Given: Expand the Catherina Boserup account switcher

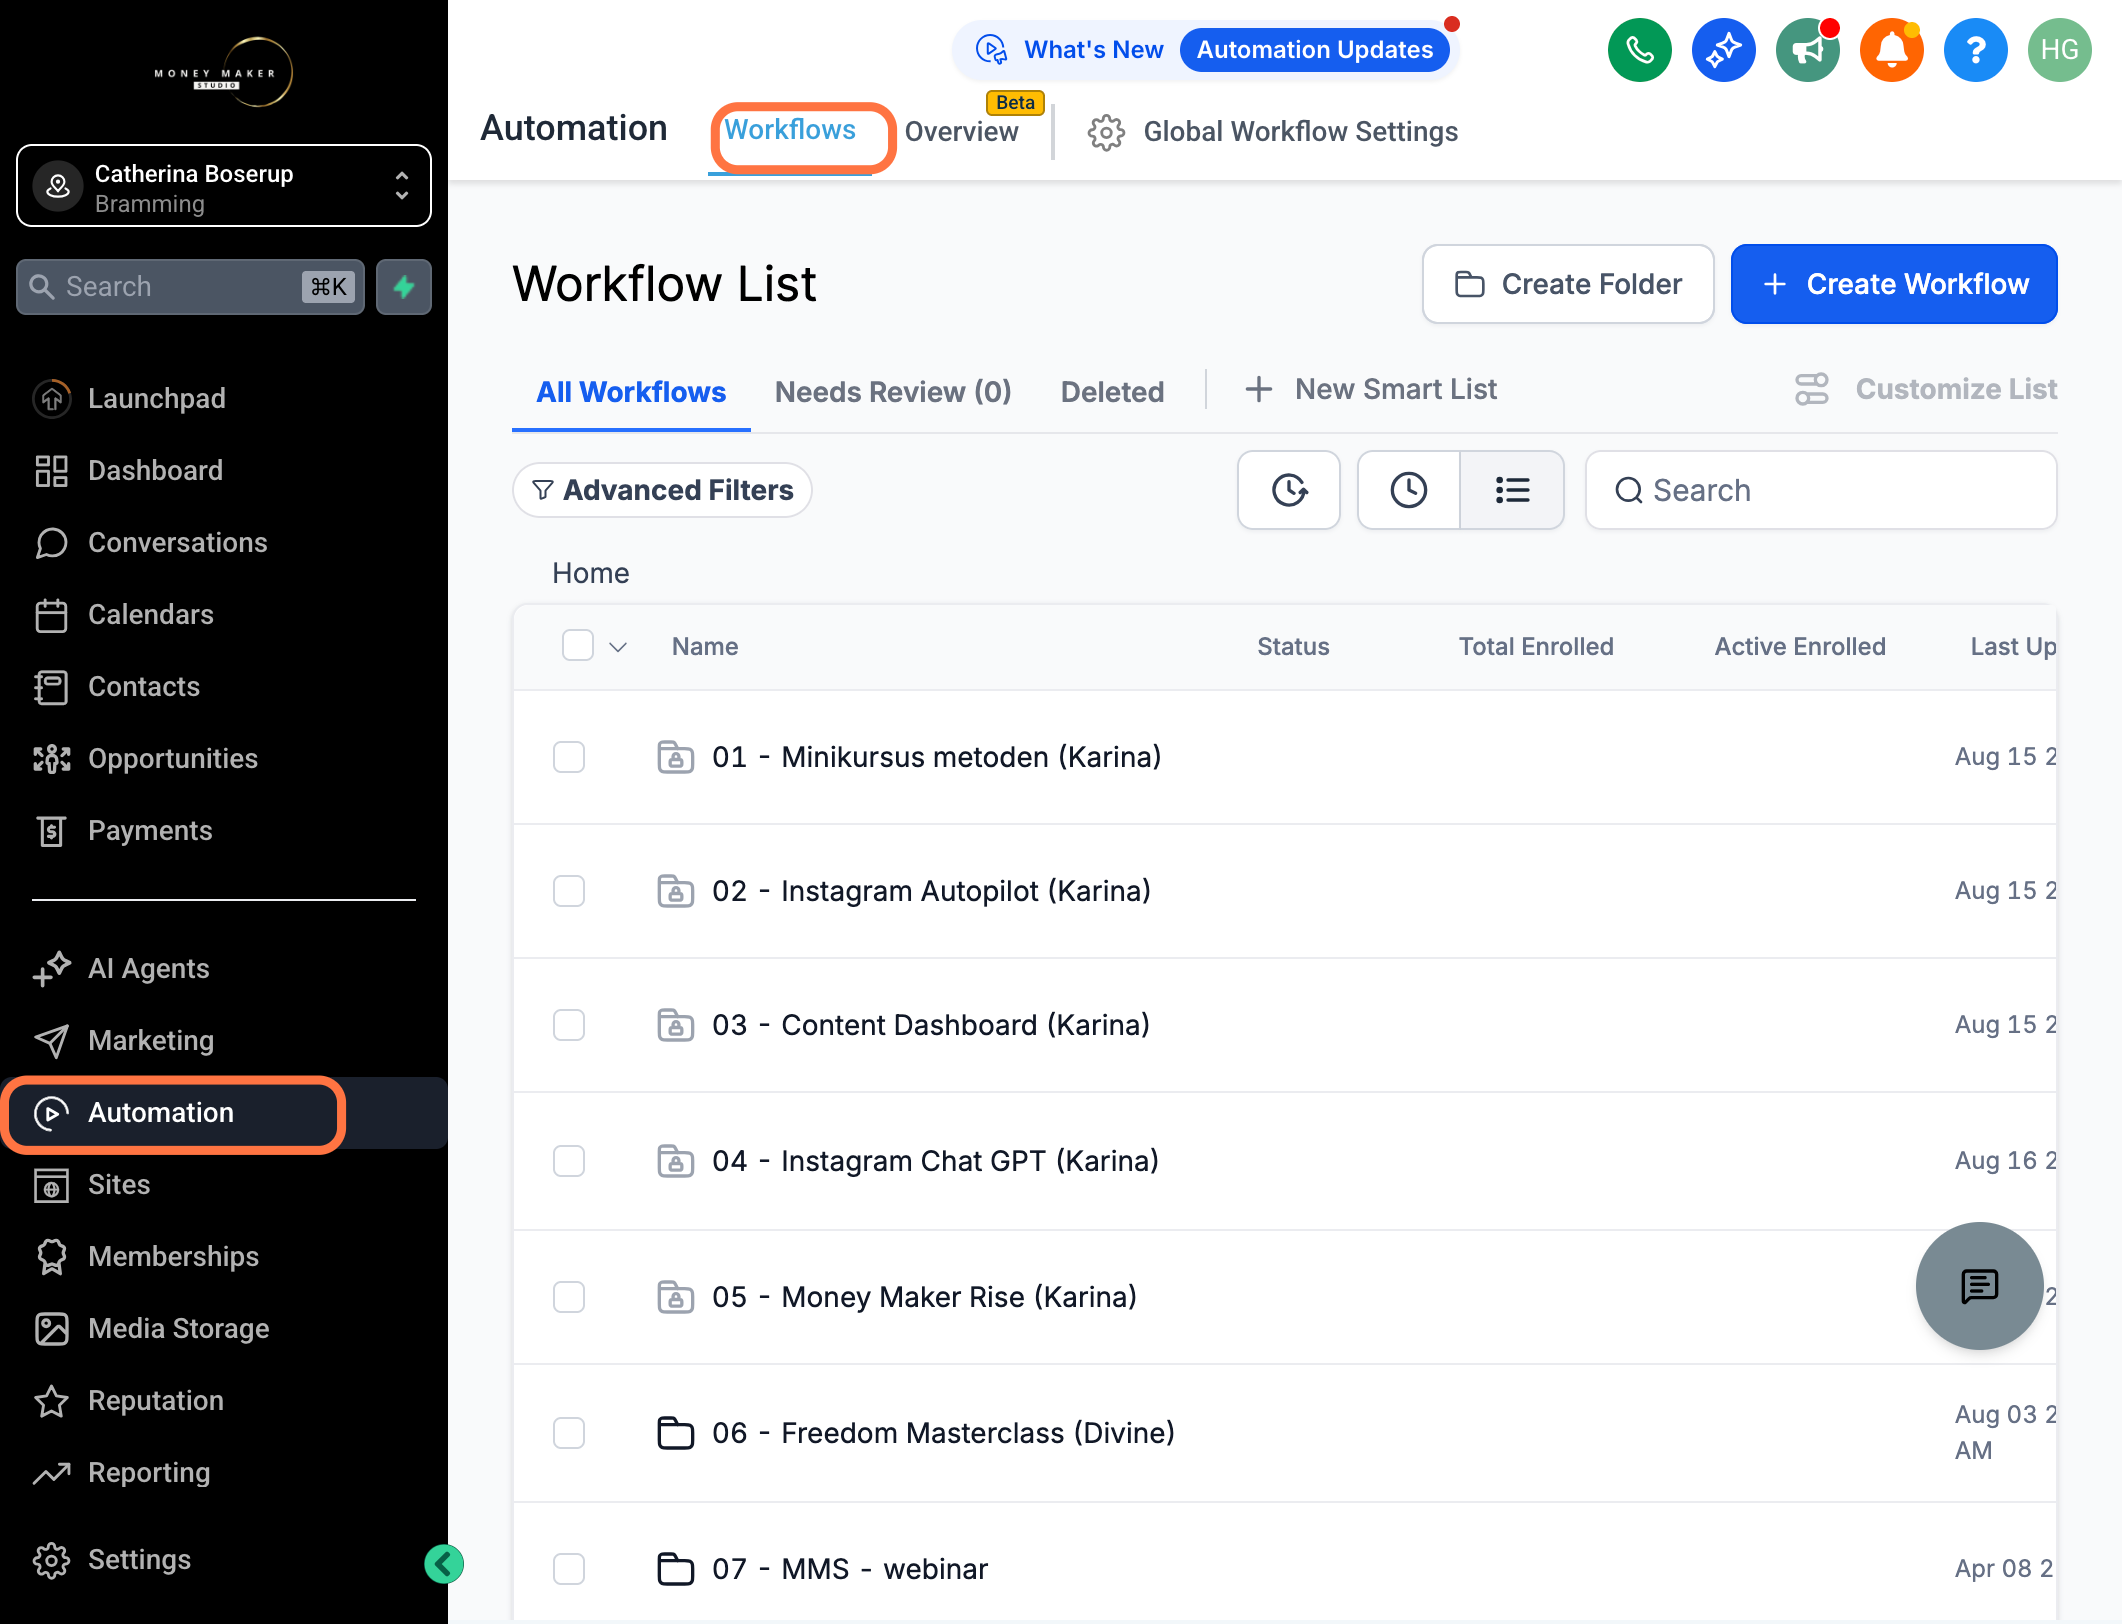Looking at the screenshot, I should pos(224,186).
